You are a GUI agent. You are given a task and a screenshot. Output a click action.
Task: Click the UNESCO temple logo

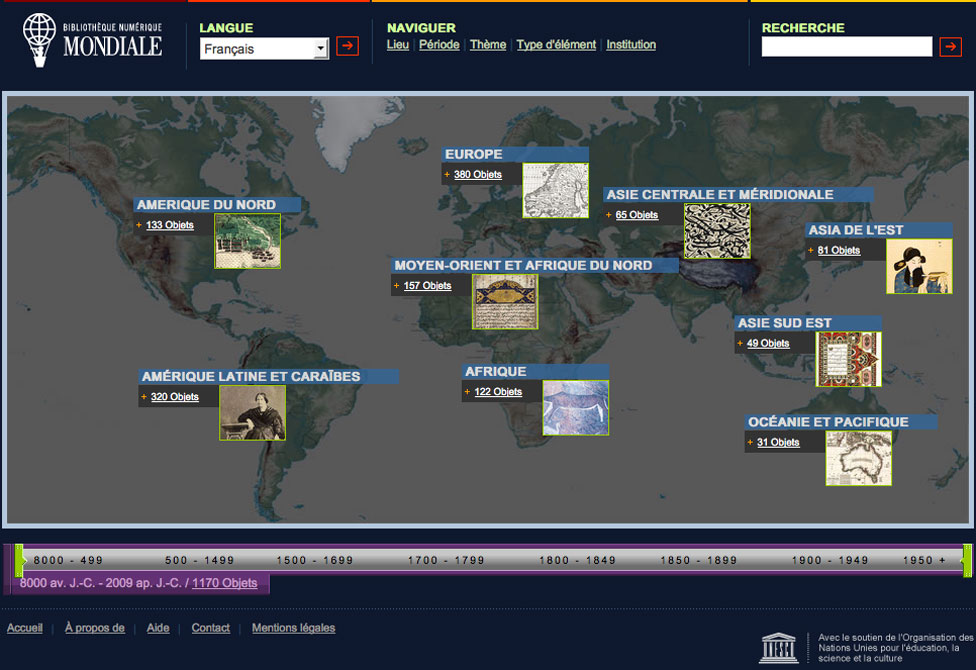tap(779, 647)
